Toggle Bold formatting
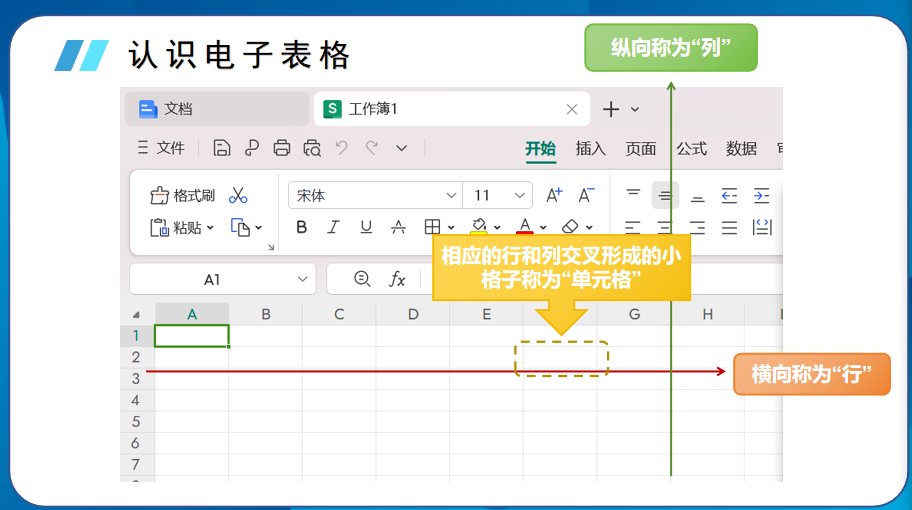This screenshot has width=912, height=510. (302, 227)
